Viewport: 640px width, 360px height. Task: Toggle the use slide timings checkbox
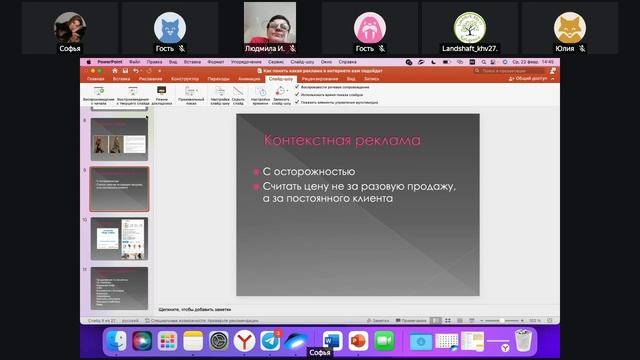coord(297,95)
